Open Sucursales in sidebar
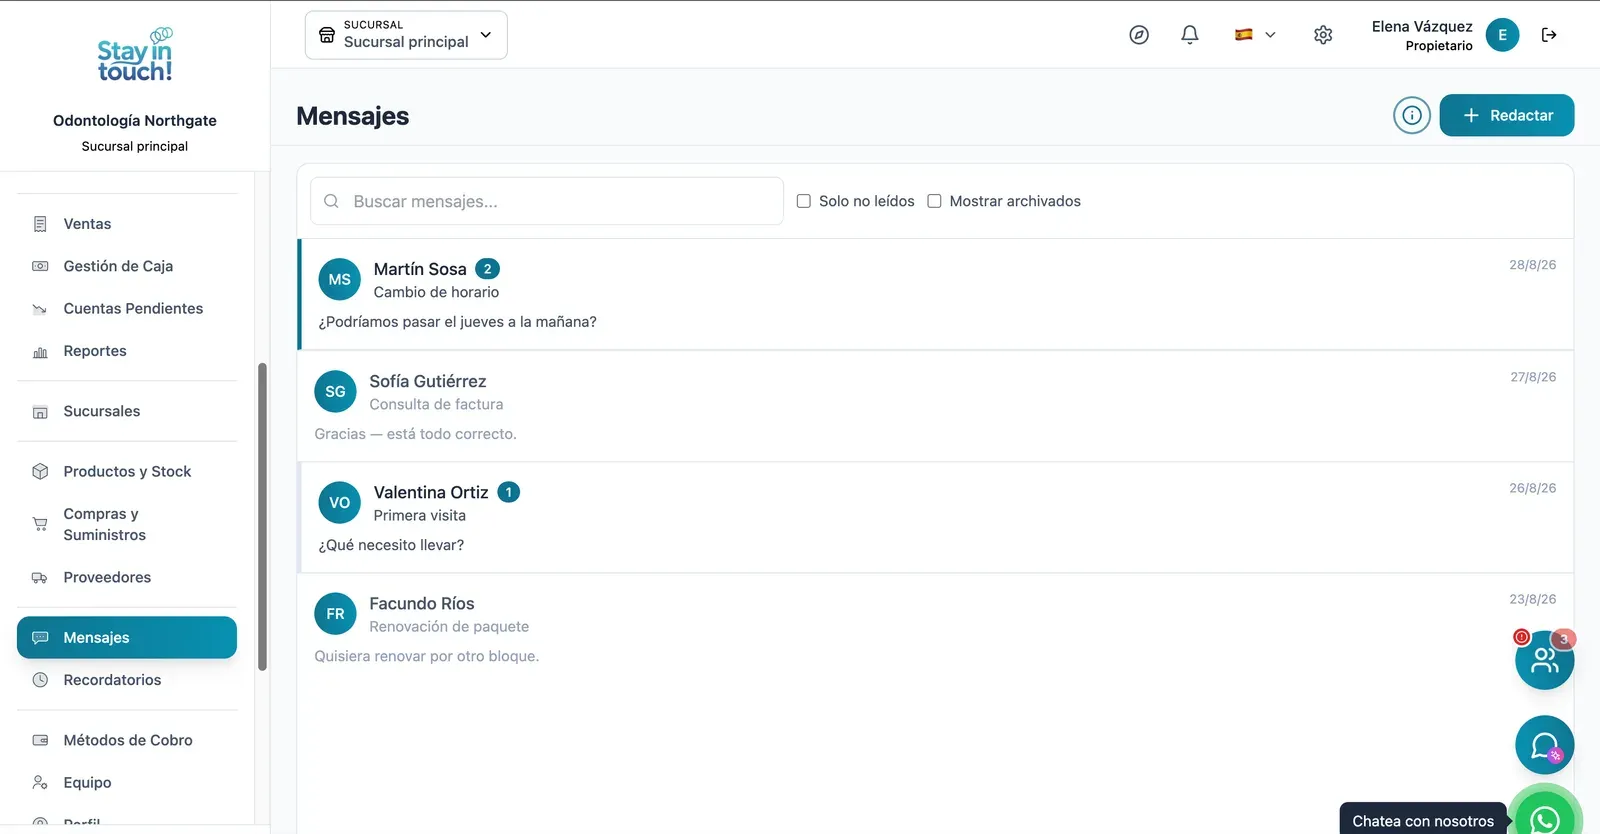This screenshot has width=1600, height=834. click(x=127, y=411)
